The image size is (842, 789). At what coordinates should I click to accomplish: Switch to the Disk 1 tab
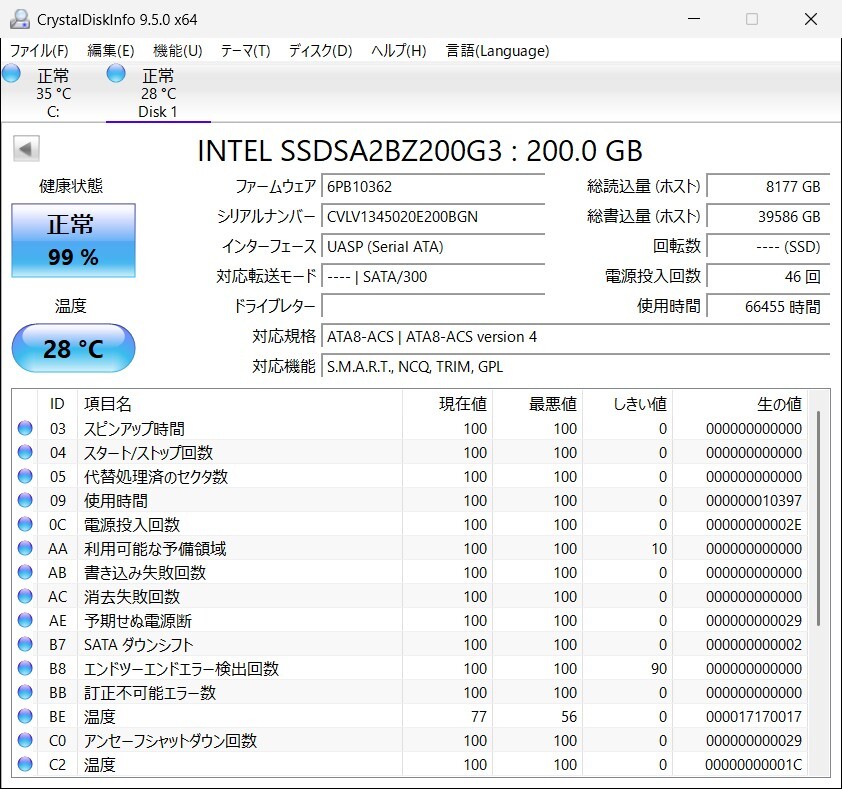[157, 93]
